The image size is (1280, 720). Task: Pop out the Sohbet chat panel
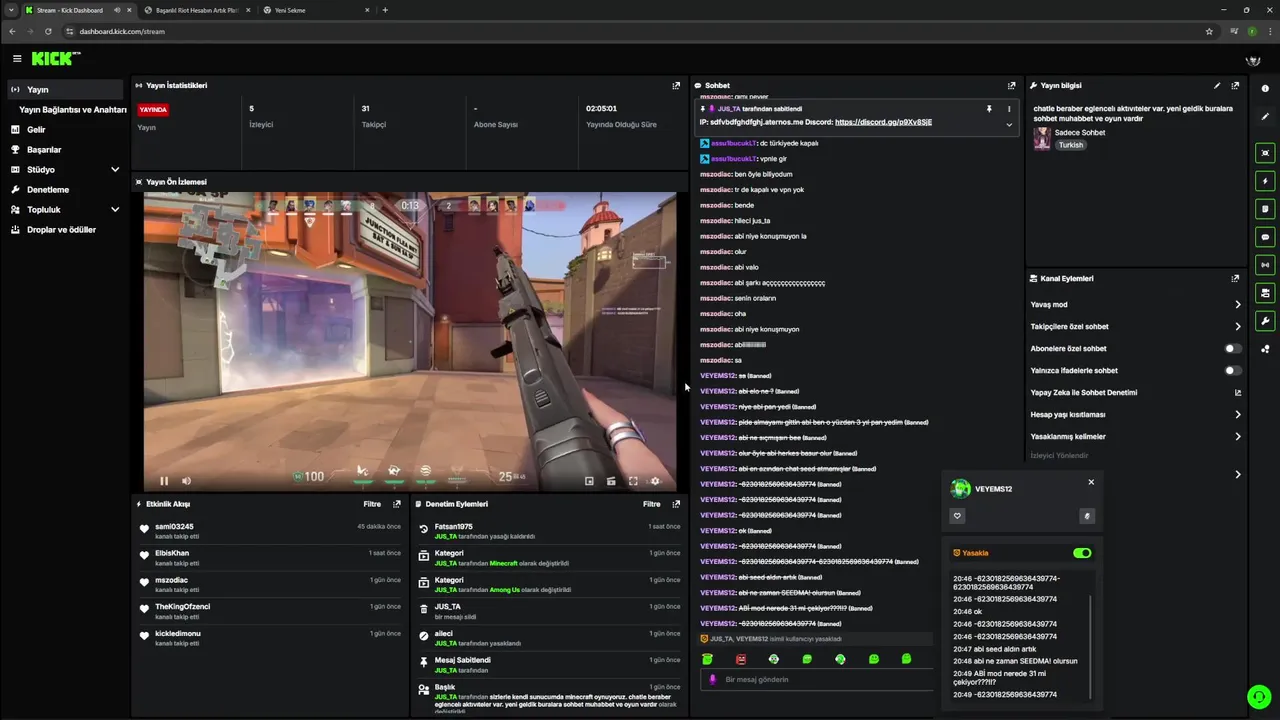[x=1011, y=85]
